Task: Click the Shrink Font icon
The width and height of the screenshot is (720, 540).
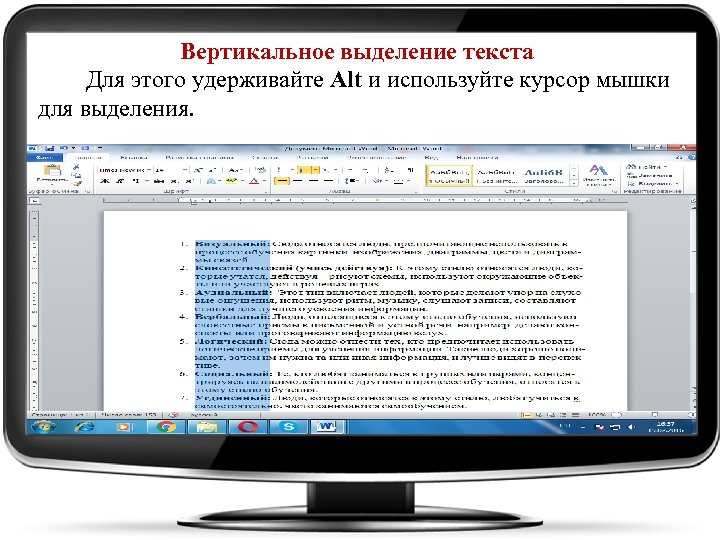Action: tap(211, 170)
